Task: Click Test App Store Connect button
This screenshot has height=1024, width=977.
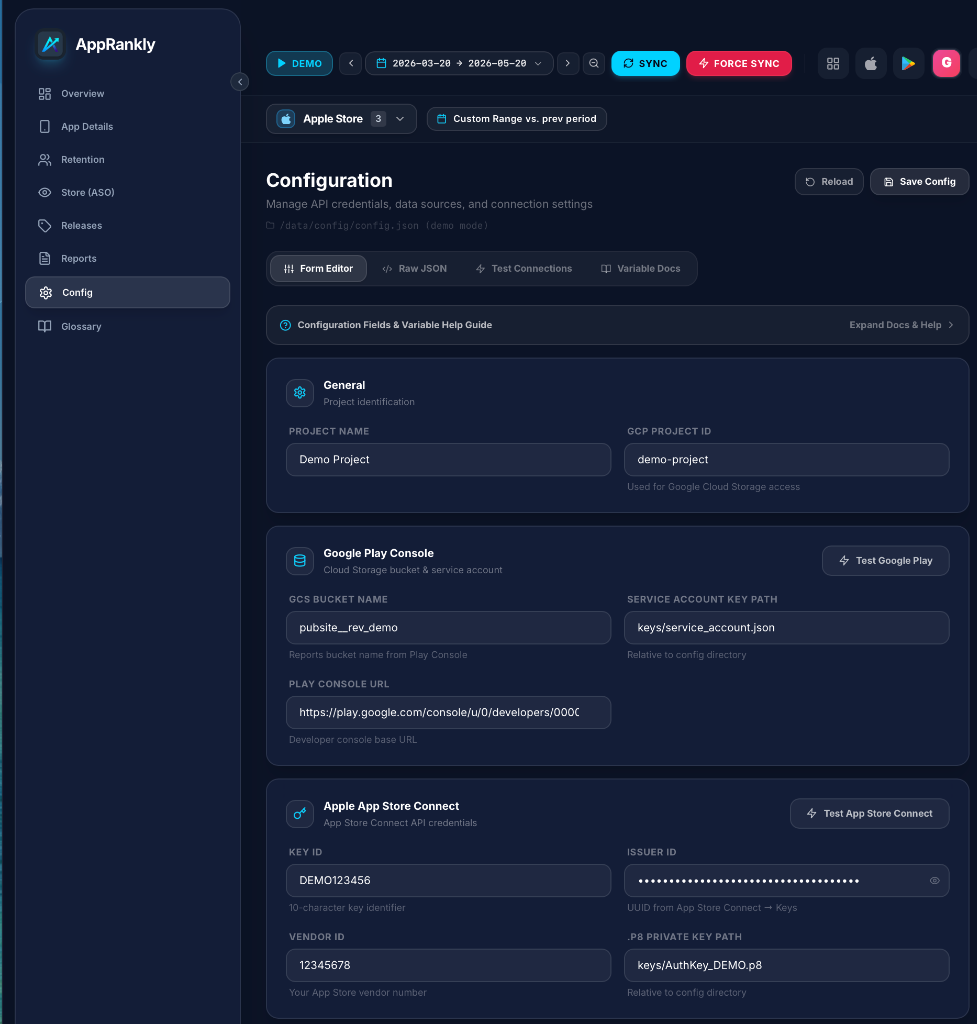Action: click(x=869, y=813)
